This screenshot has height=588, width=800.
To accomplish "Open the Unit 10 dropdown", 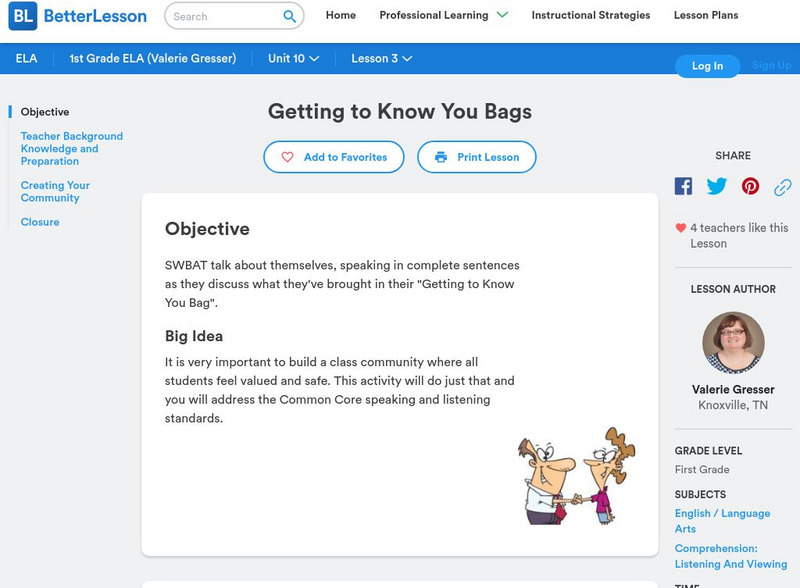I will click(x=293, y=58).
